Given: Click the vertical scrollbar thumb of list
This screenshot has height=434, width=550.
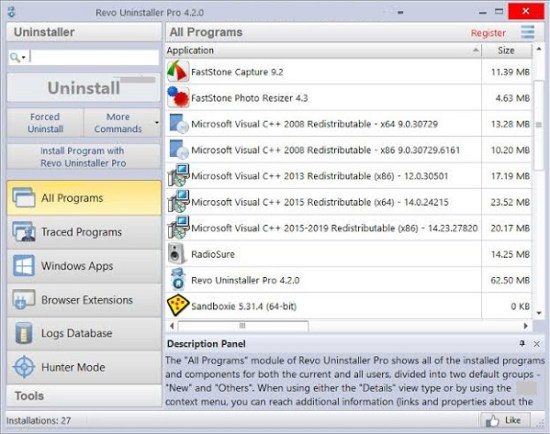Looking at the screenshot, I should [x=538, y=125].
